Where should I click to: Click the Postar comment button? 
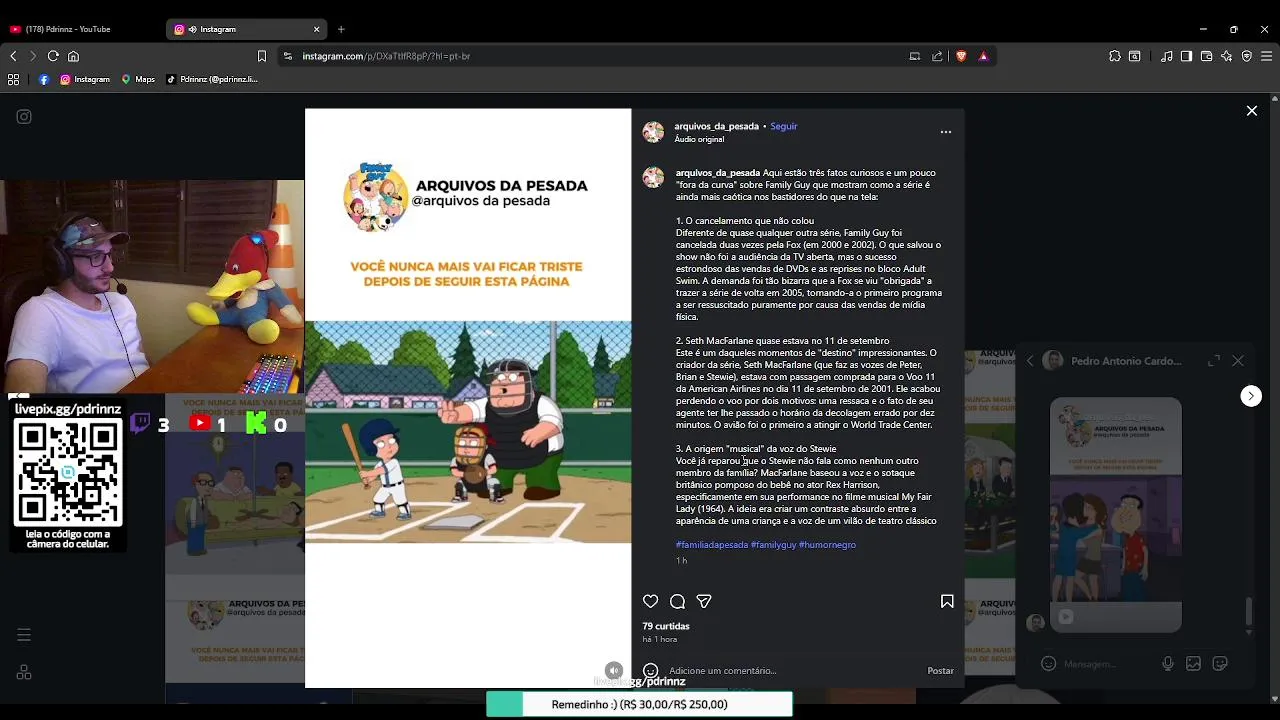tap(940, 671)
